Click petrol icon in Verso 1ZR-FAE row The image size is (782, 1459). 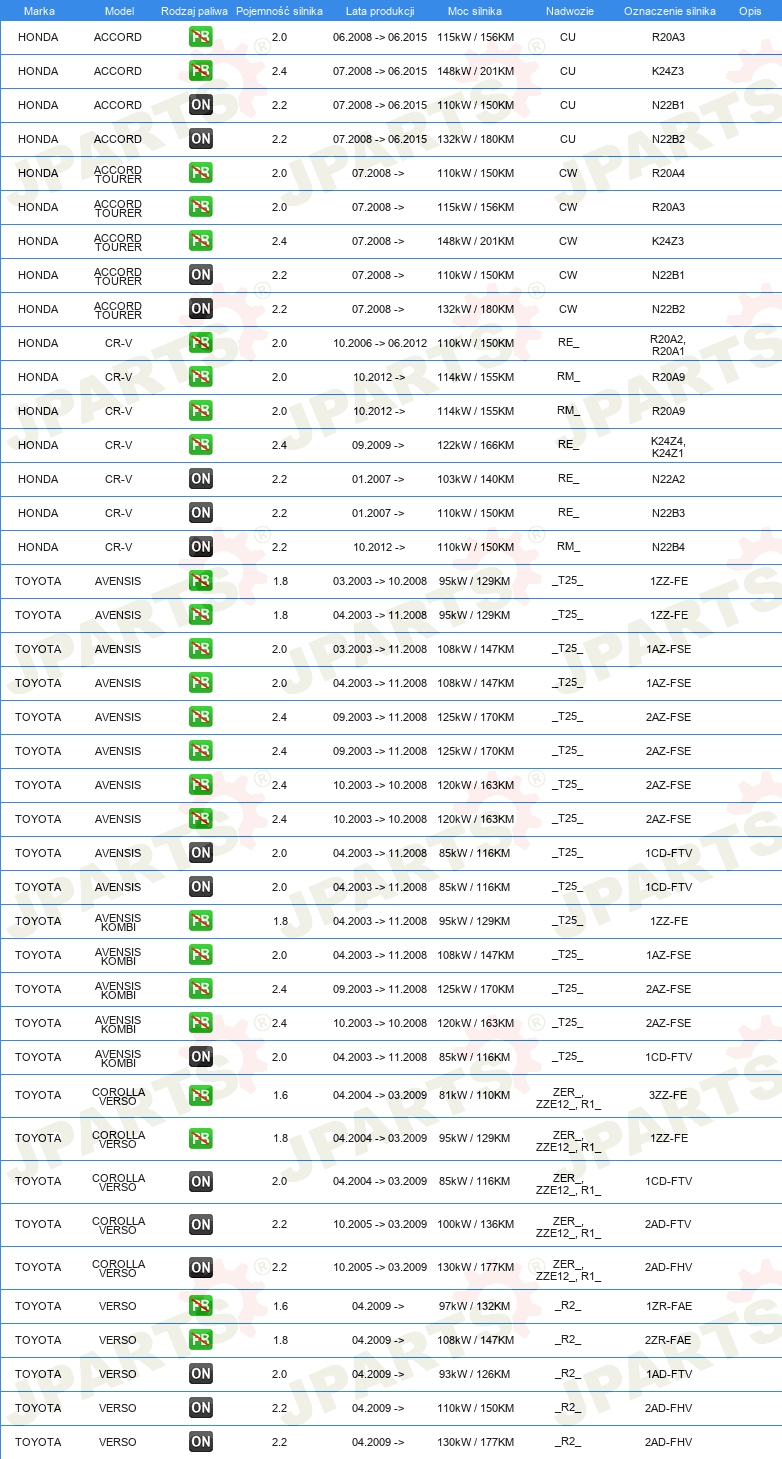click(201, 1306)
